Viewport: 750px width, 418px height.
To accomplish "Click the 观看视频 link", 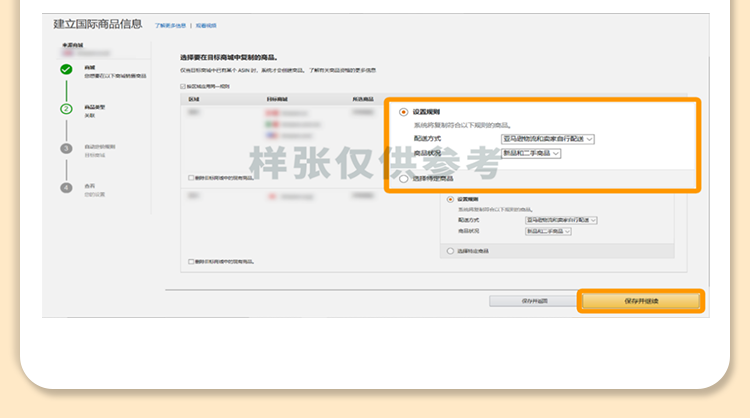I will 206,25.
